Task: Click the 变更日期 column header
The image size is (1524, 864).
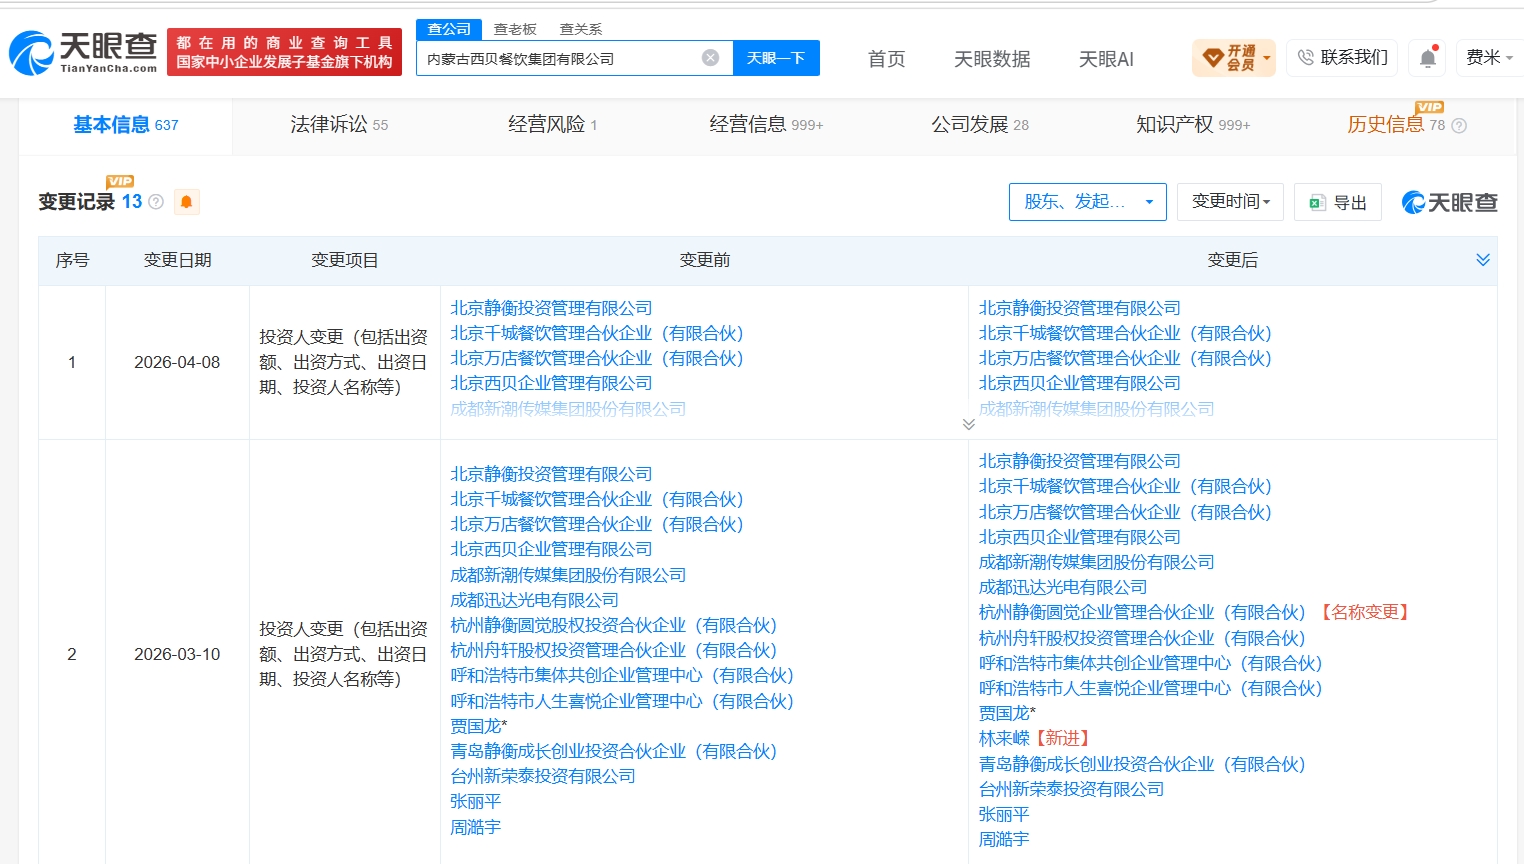Action: [x=177, y=260]
